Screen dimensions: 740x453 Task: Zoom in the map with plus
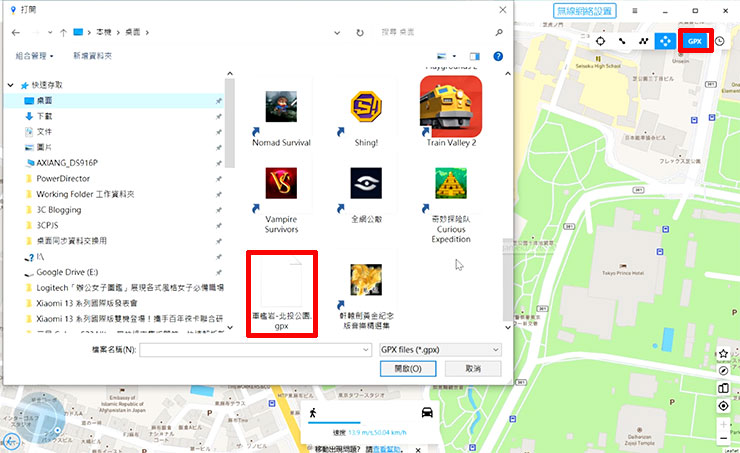pos(723,424)
